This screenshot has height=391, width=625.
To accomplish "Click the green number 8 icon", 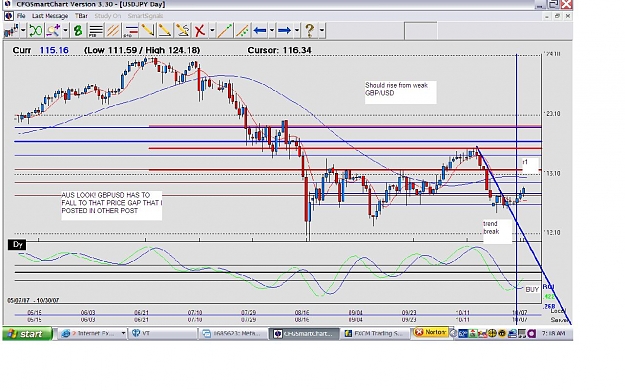I will tap(78, 30).
